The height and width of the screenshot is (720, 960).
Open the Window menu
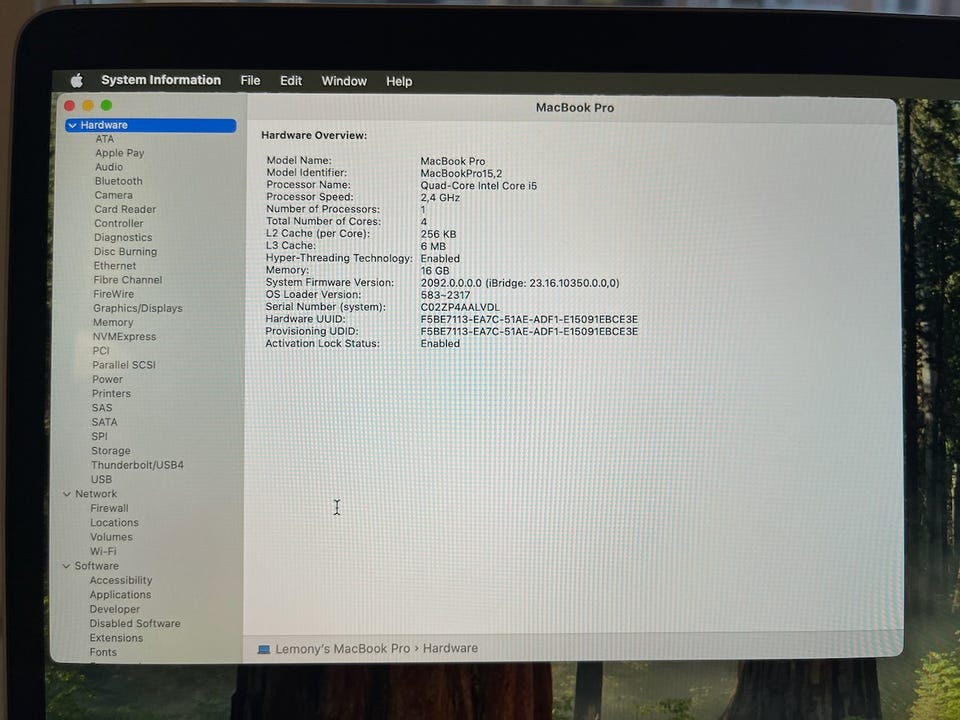coord(344,81)
